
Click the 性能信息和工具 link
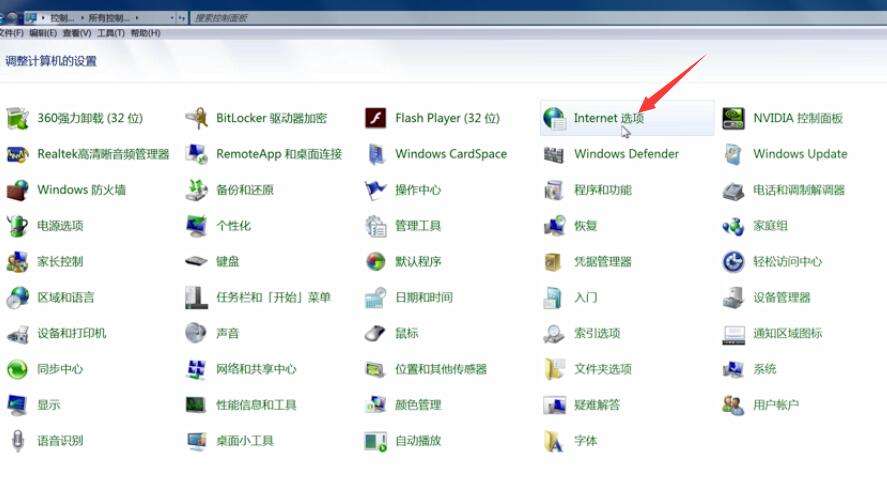tap(256, 405)
